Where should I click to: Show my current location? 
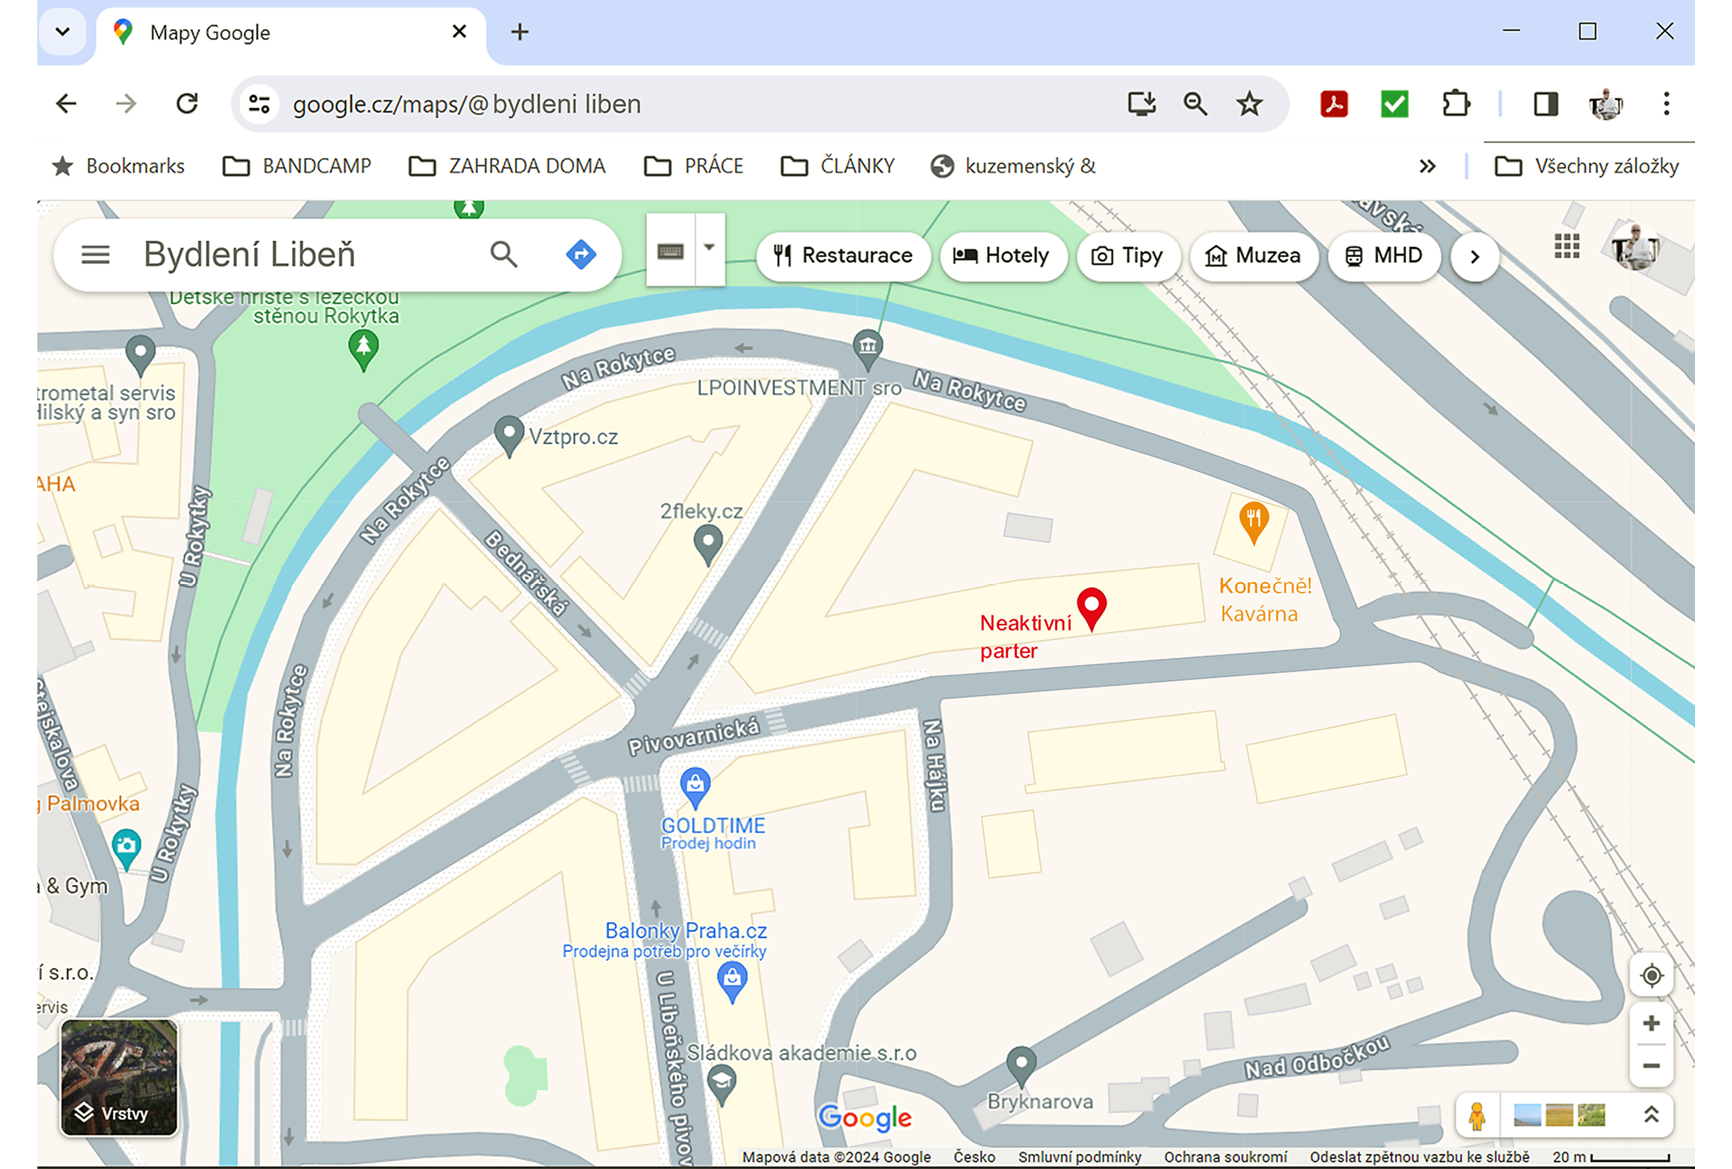(x=1651, y=975)
